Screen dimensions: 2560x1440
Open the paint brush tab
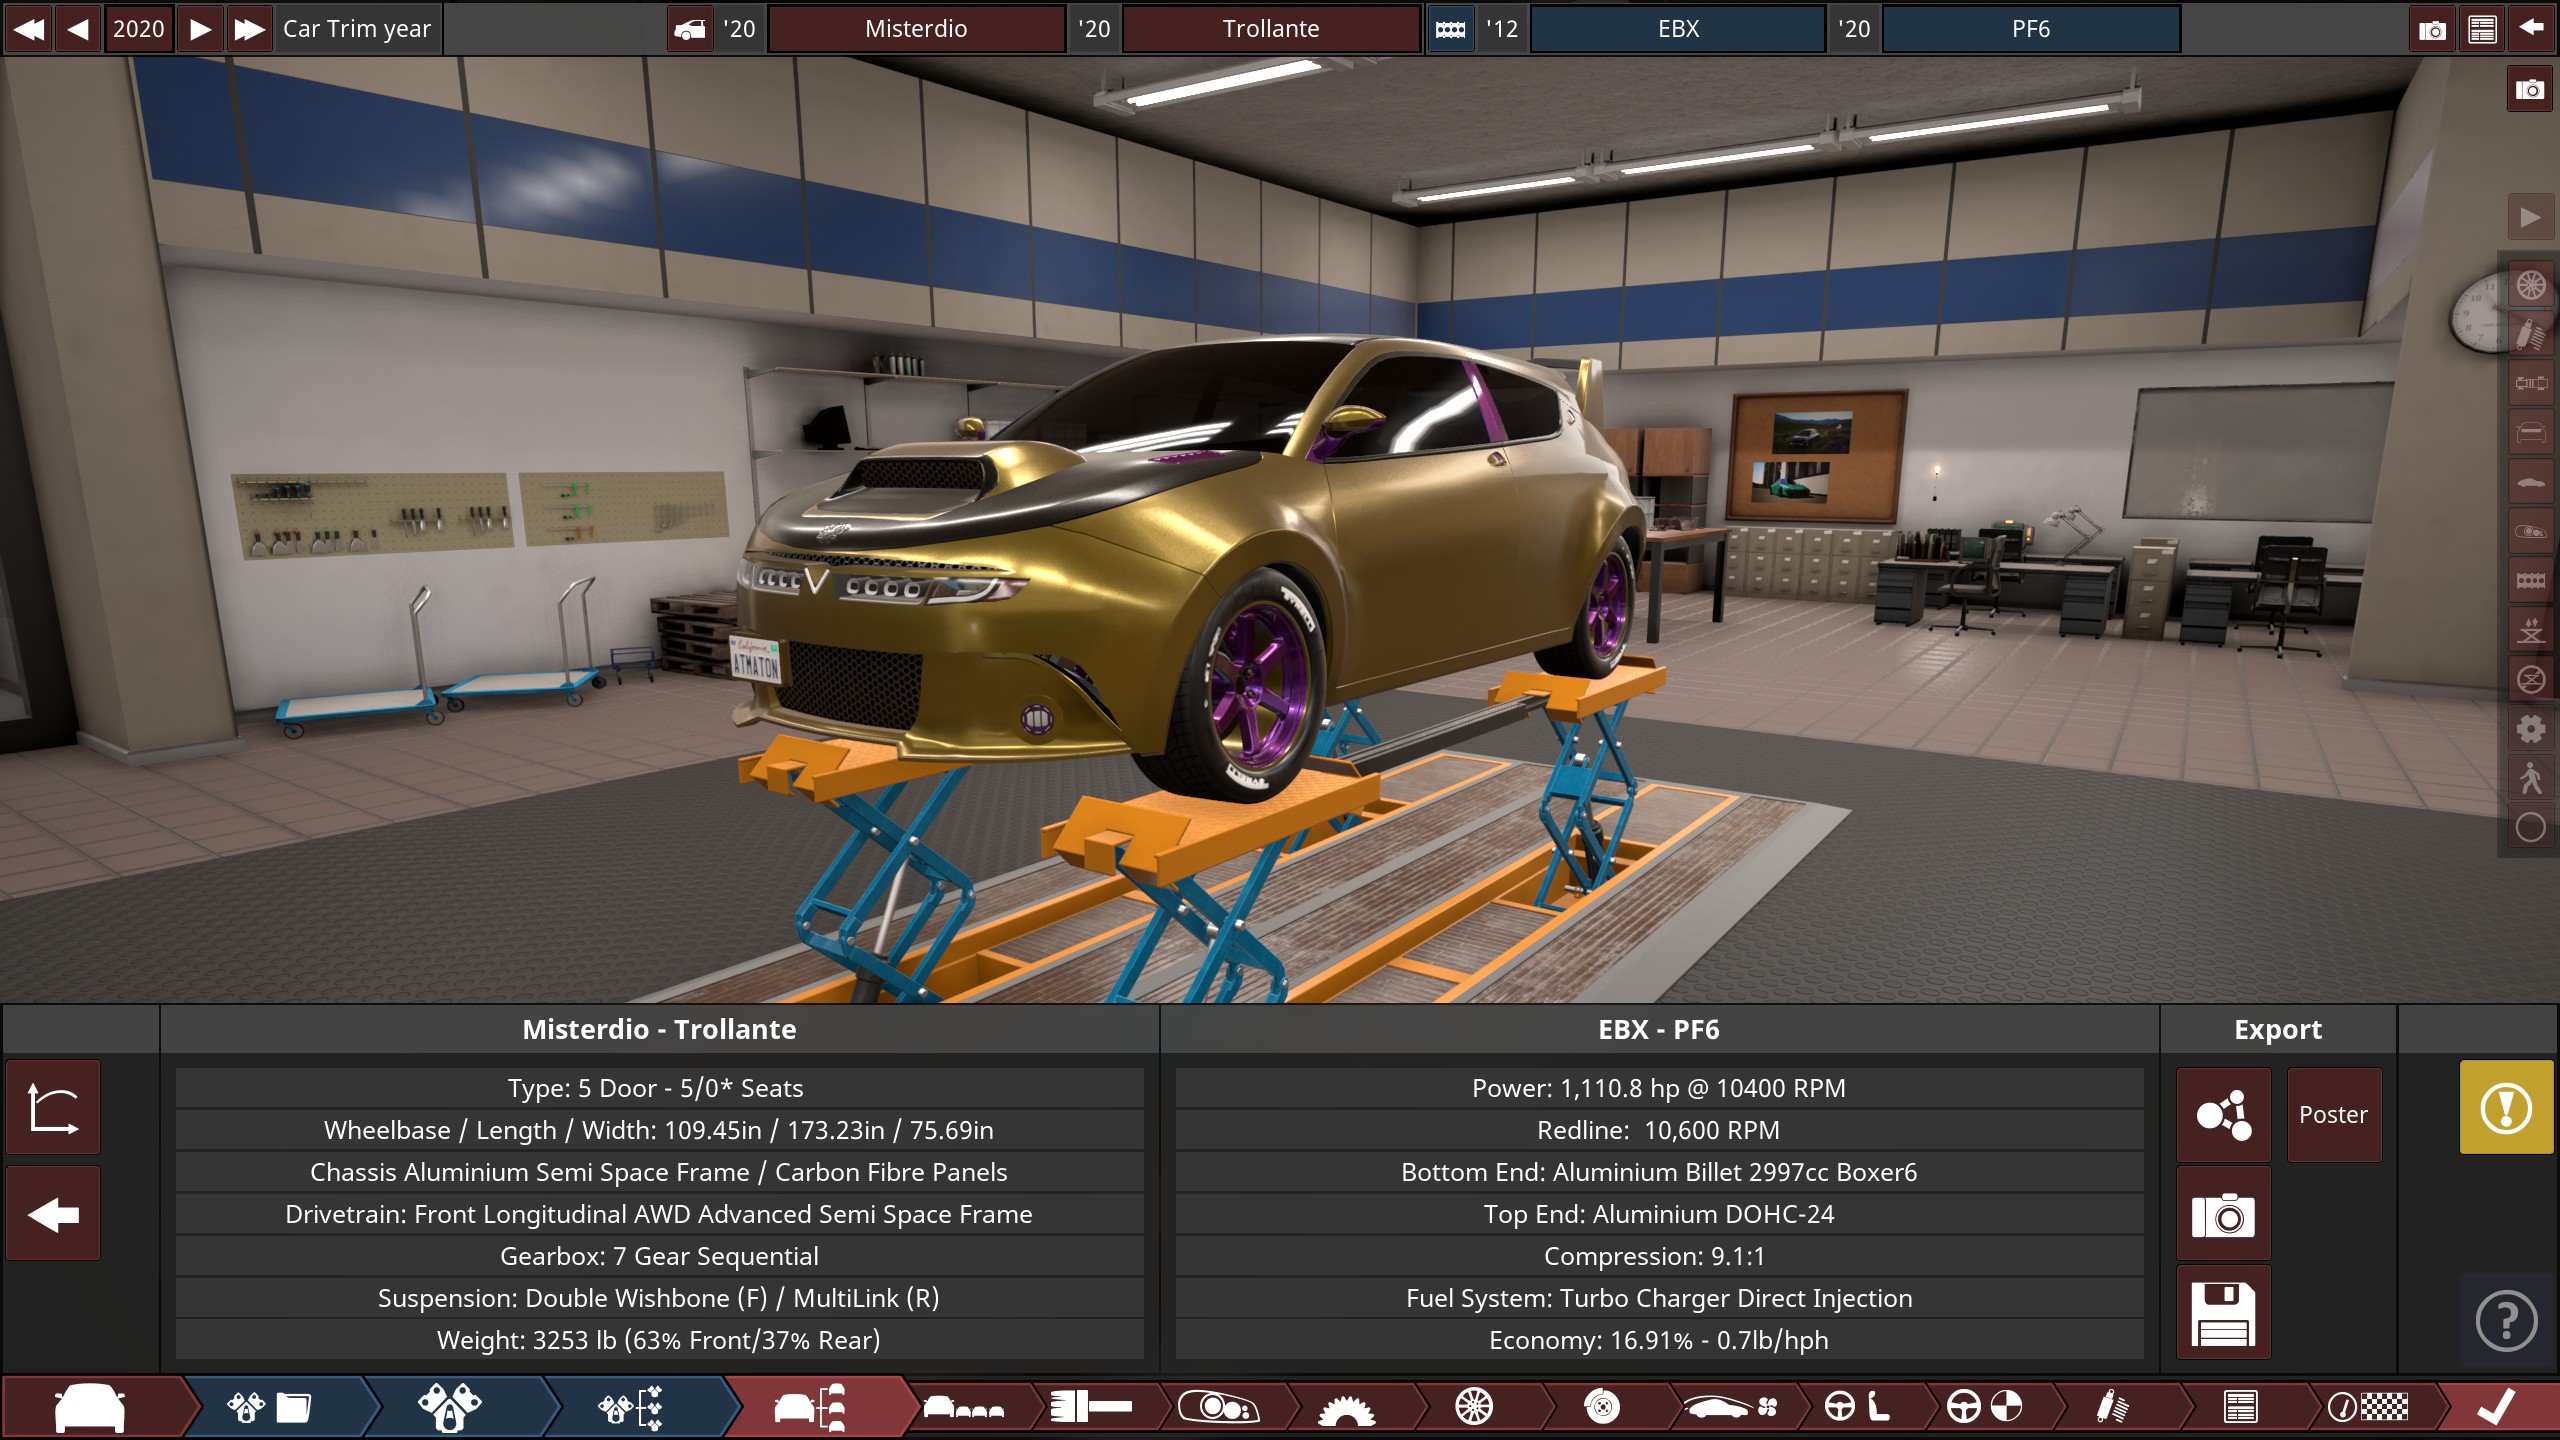tap(1091, 1408)
